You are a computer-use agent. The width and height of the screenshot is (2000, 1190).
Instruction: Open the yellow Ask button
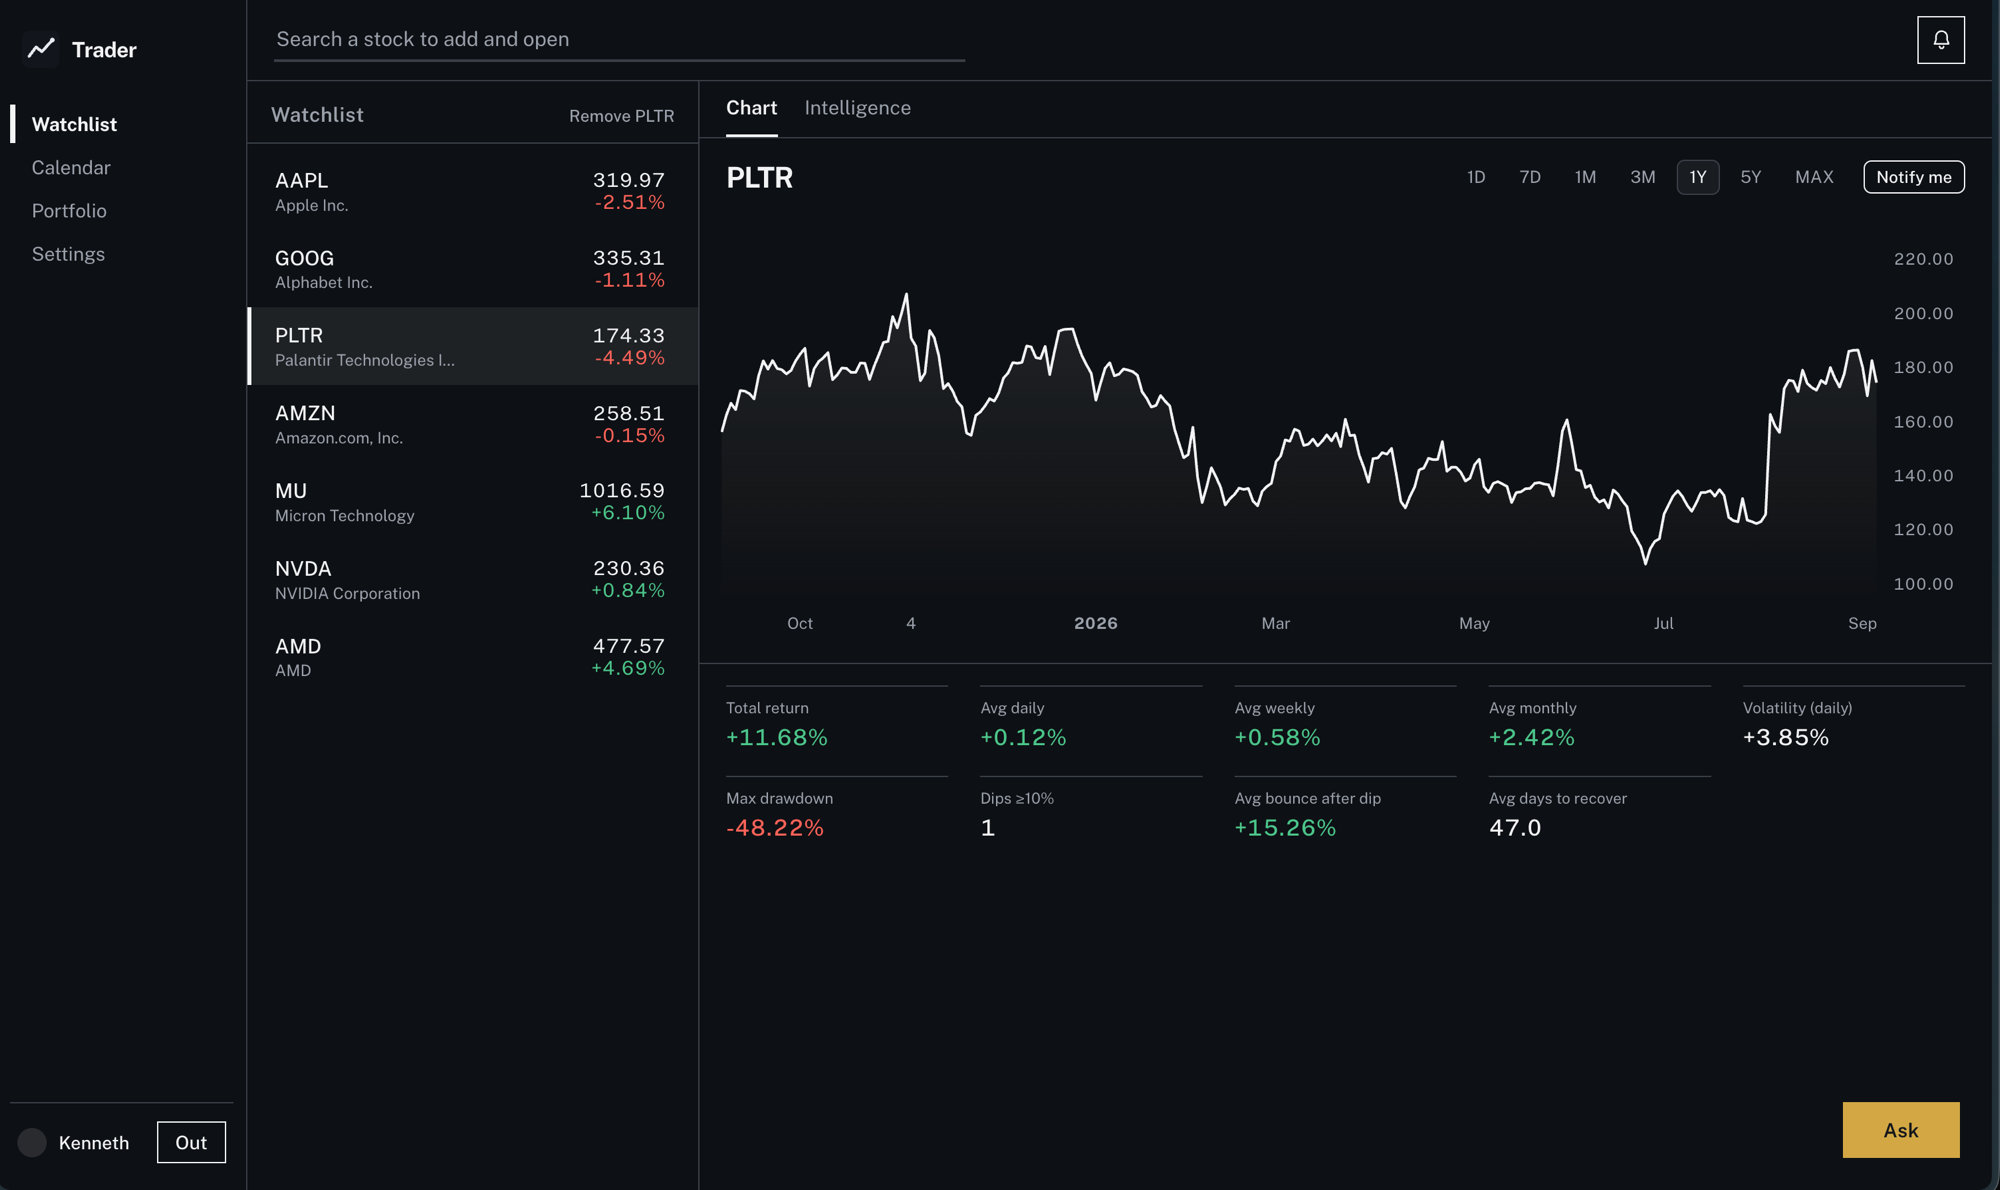point(1900,1130)
